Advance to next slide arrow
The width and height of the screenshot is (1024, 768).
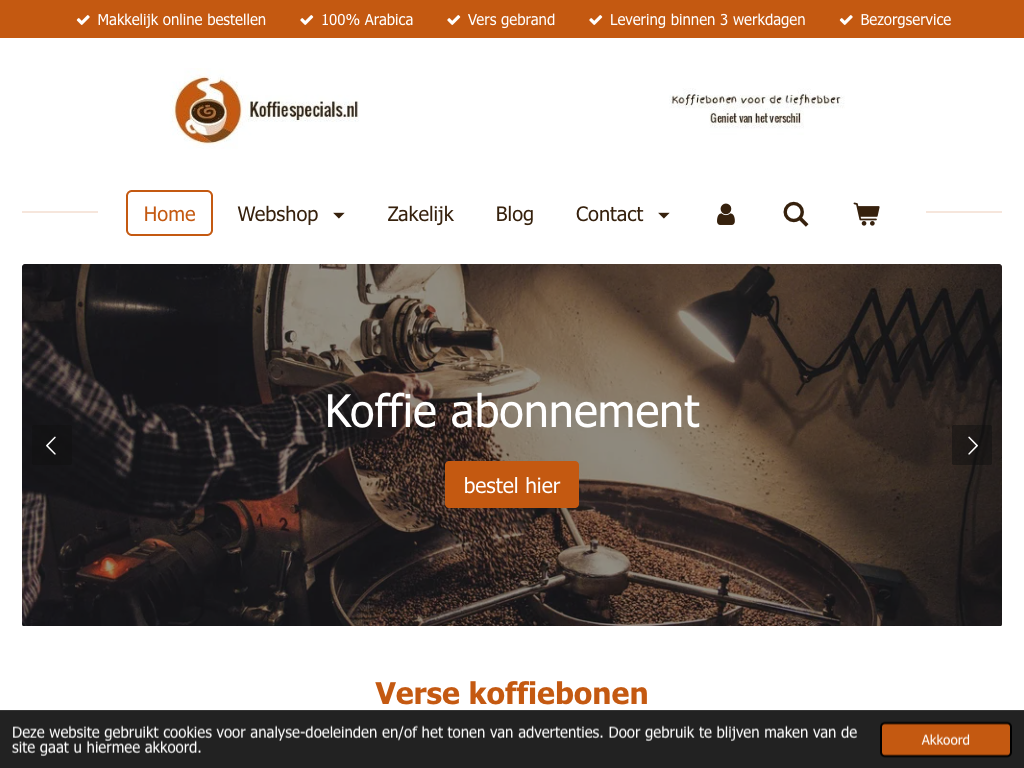coord(972,445)
